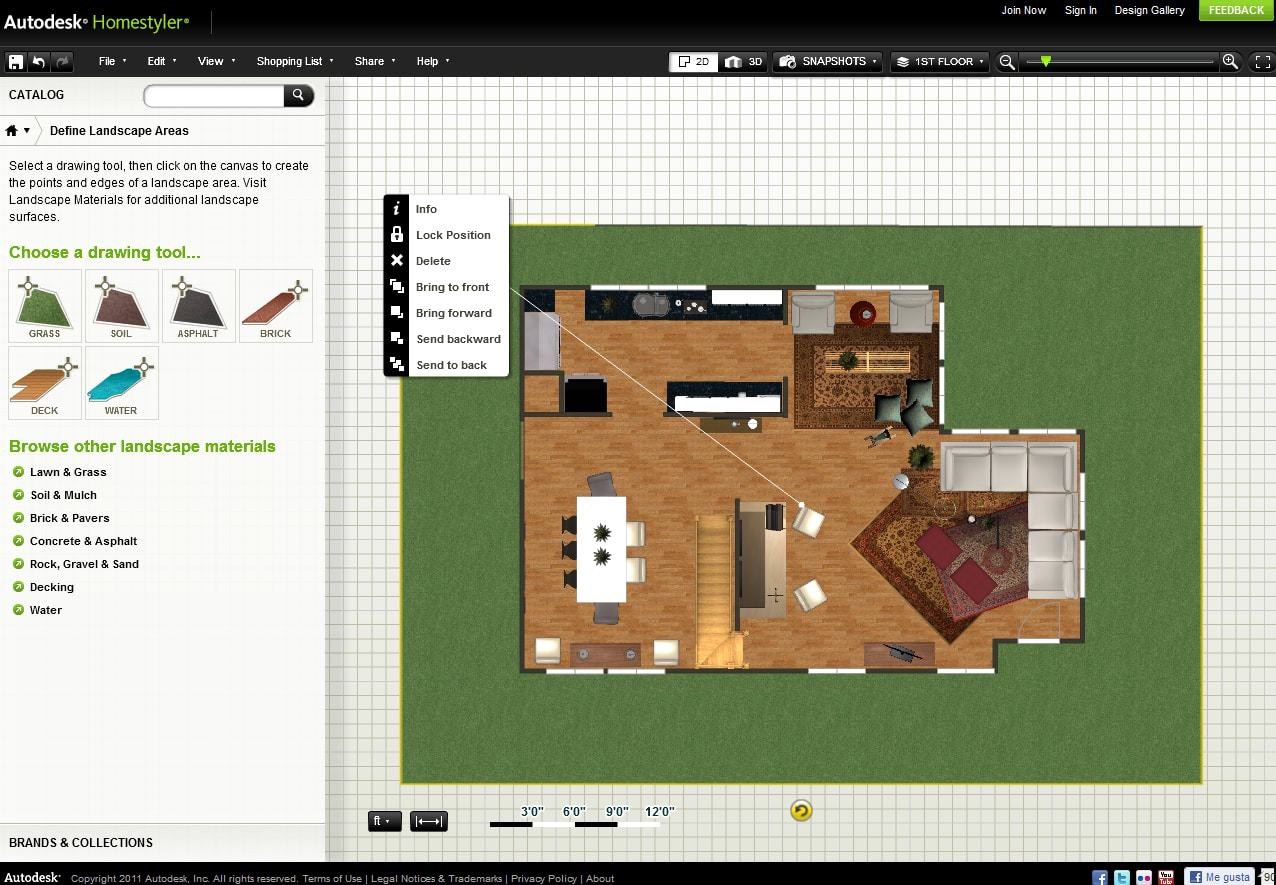Select the Water drawing tool
This screenshot has height=885, width=1276.
[x=121, y=383]
